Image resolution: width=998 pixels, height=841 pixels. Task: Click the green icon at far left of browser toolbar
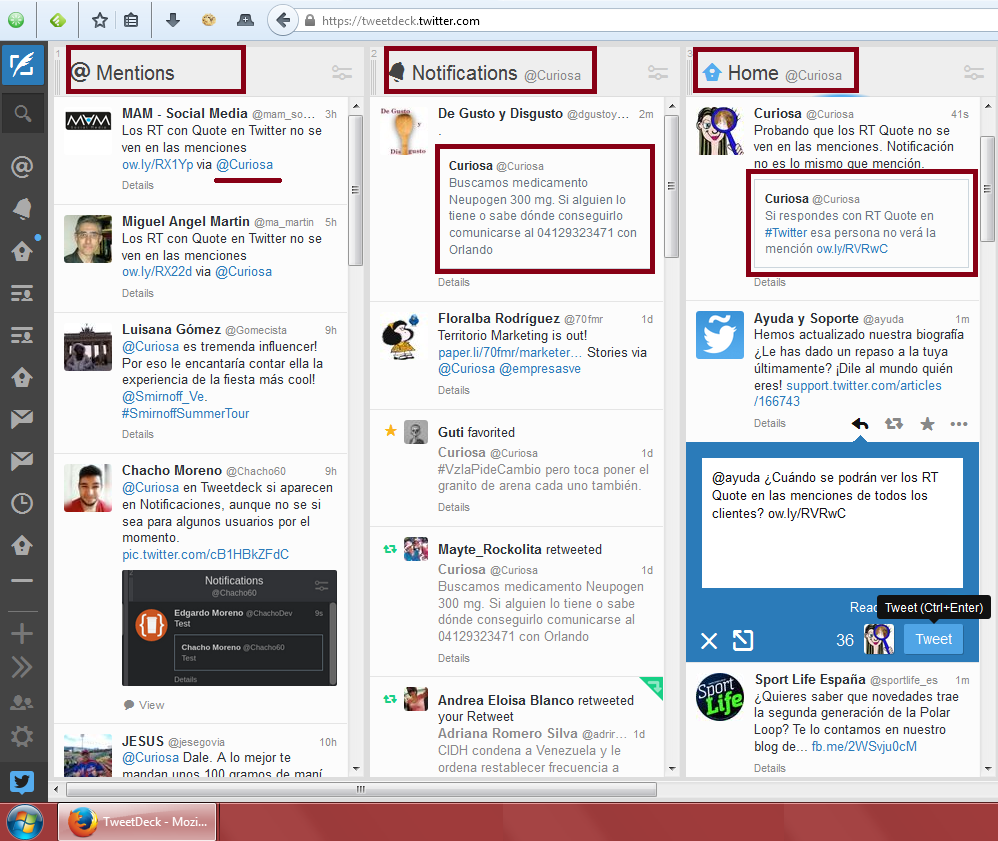[16, 20]
